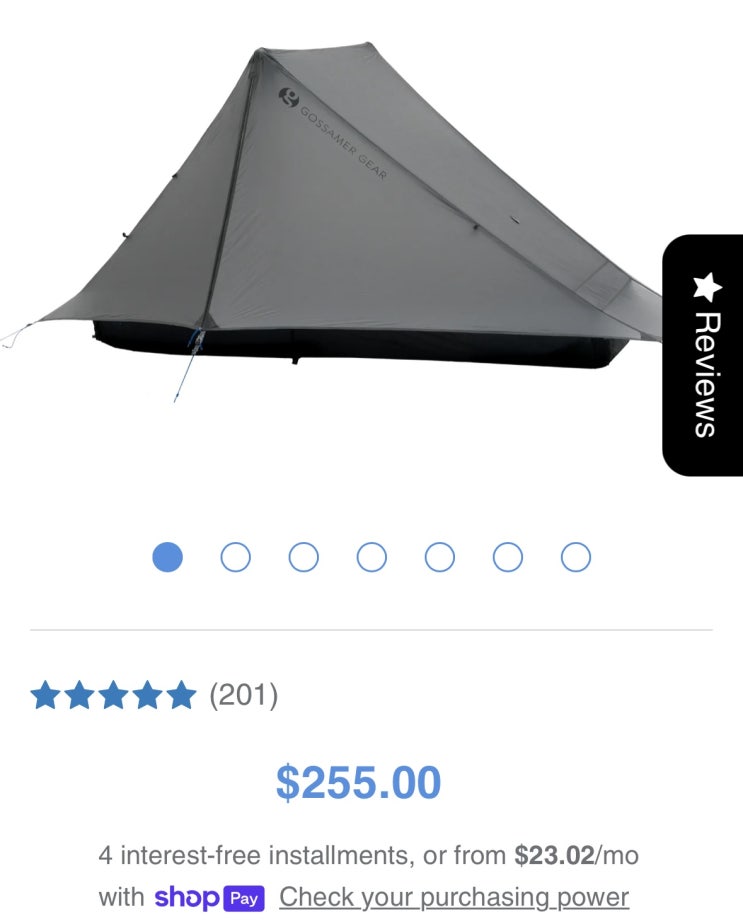Screen dimensions: 743x924
Task: Show the fifth carousel image dot
Action: [x=440, y=557]
